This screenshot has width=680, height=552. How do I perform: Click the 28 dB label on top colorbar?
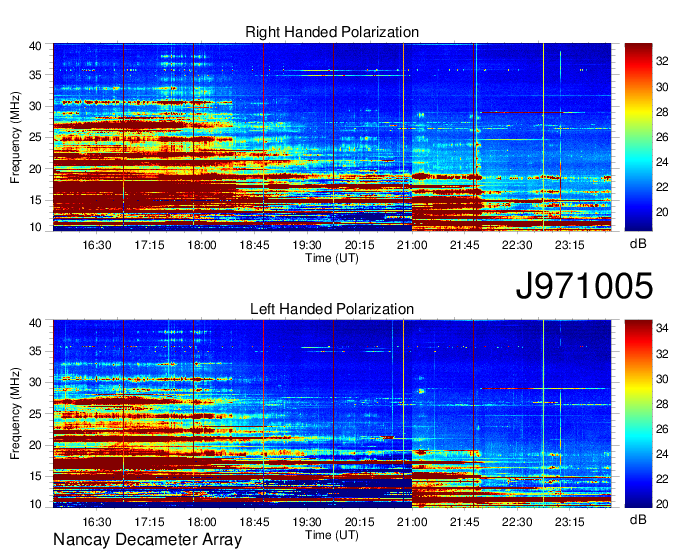tap(662, 112)
